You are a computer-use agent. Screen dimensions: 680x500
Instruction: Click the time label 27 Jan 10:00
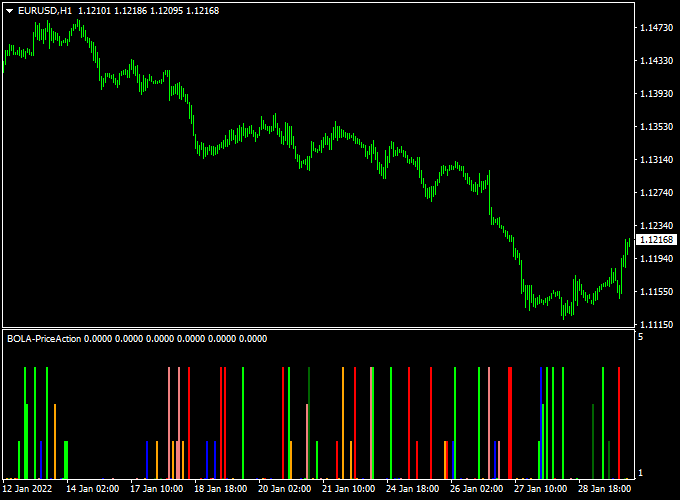click(x=540, y=489)
